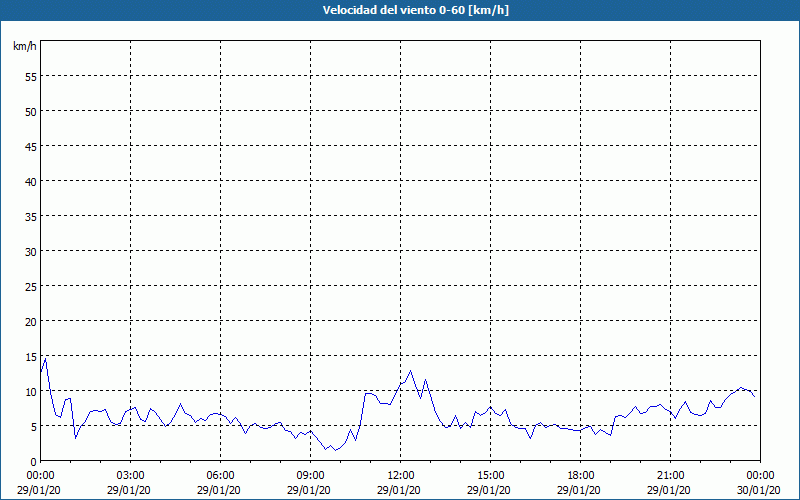Image resolution: width=800 pixels, height=500 pixels.
Task: Click the 55 value on the y-axis
Action: tap(31, 76)
